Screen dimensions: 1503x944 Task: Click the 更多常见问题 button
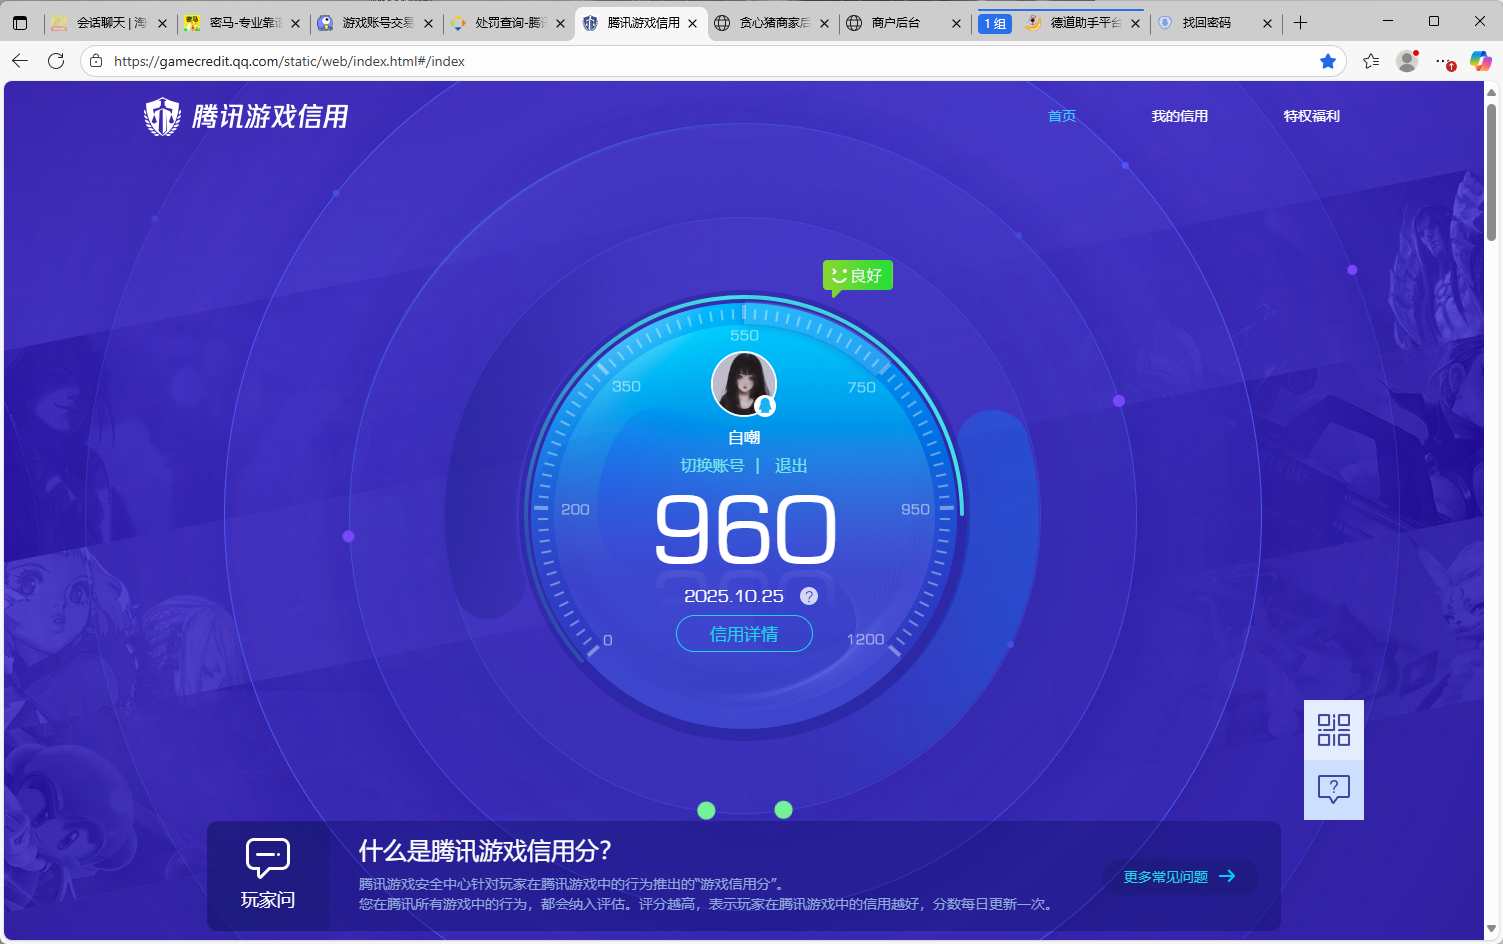pyautogui.click(x=1180, y=877)
